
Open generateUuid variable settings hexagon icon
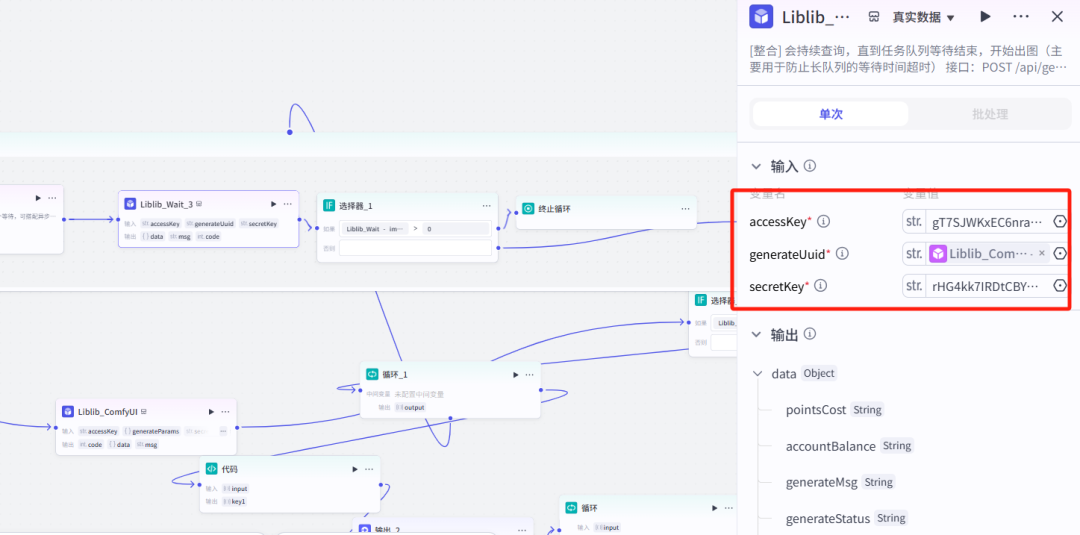click(x=1060, y=253)
